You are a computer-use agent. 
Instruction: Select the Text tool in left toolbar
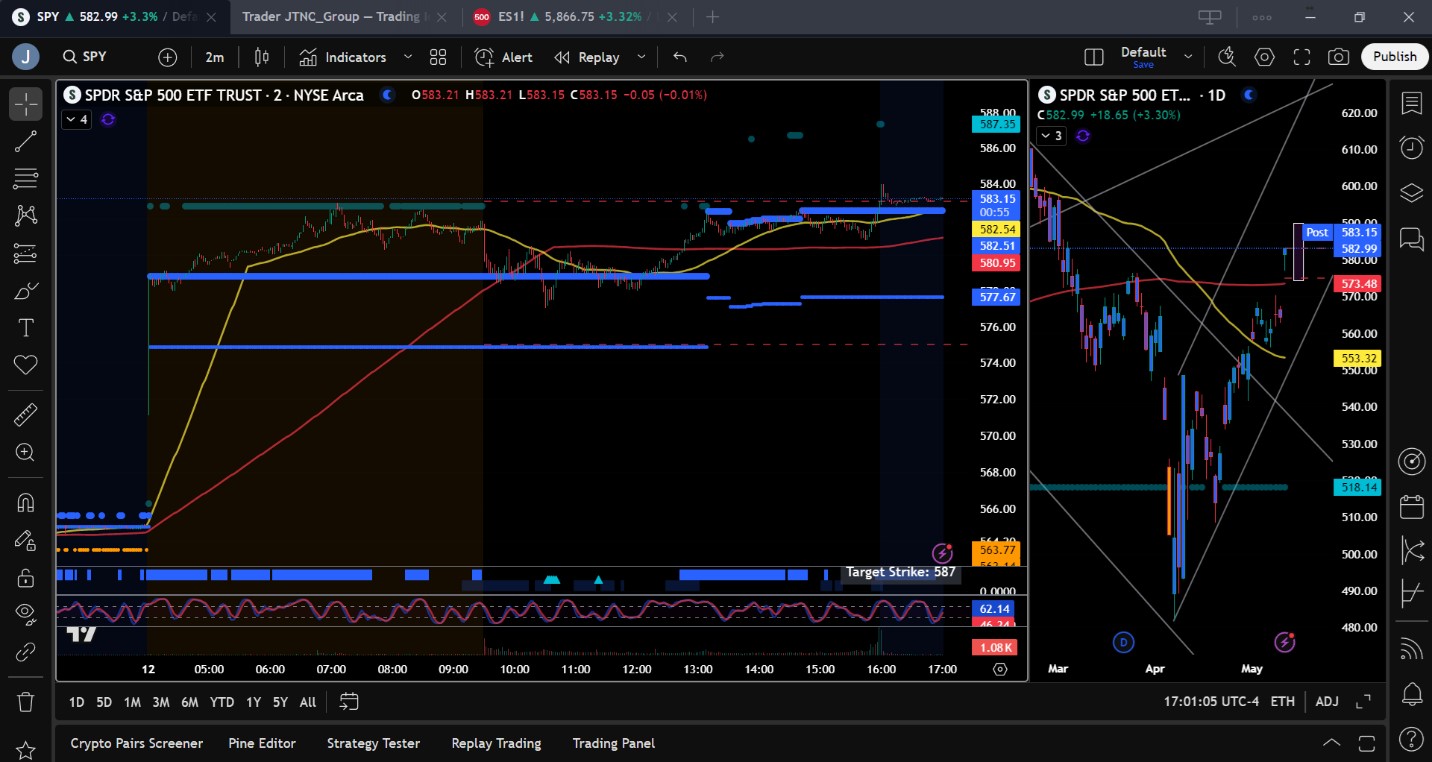25,328
